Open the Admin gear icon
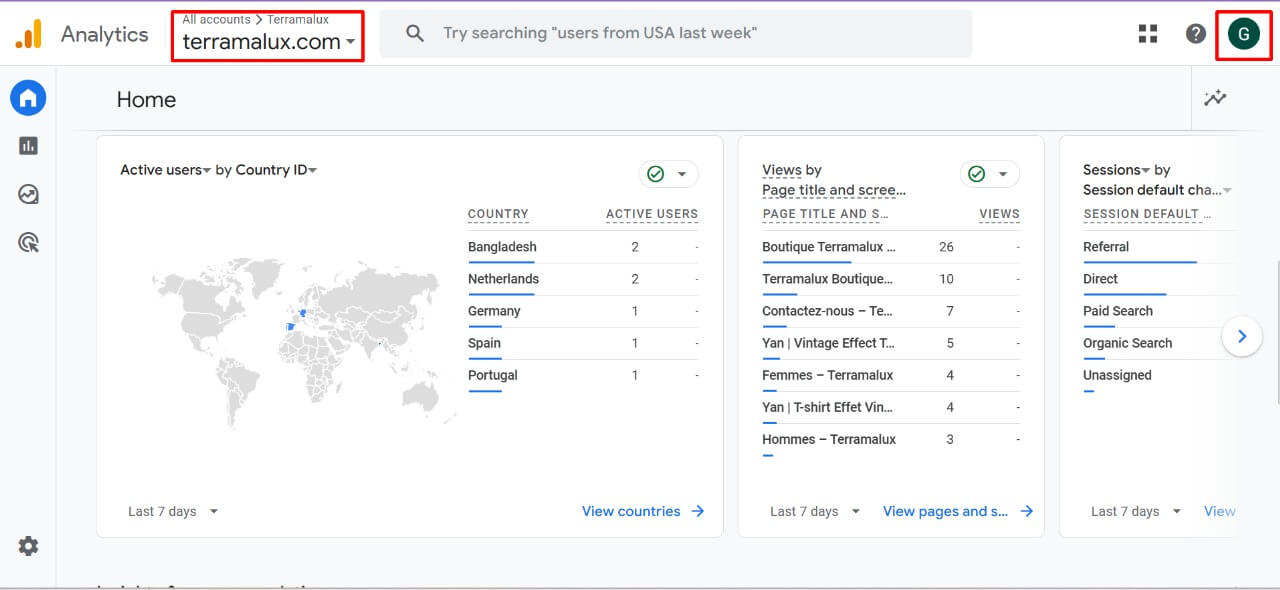 tap(28, 546)
